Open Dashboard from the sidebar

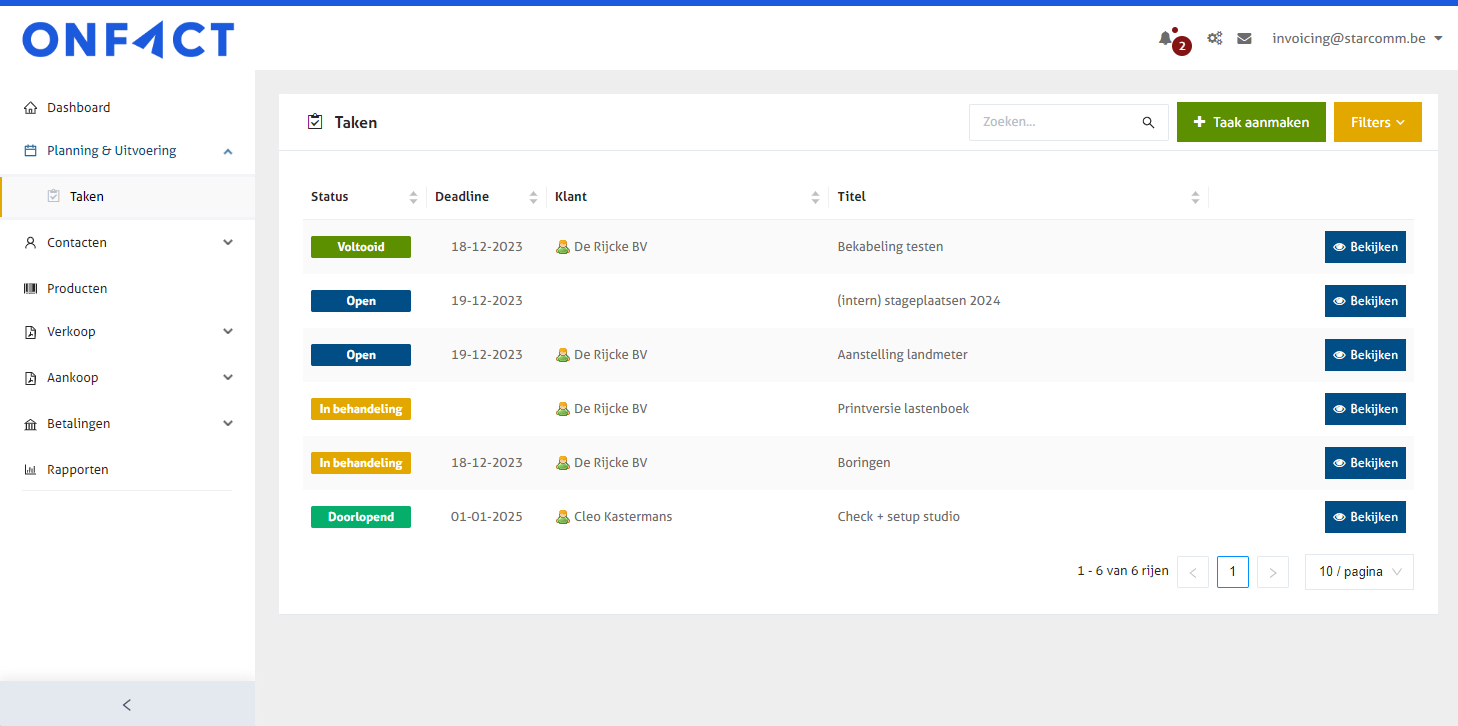pyautogui.click(x=78, y=107)
